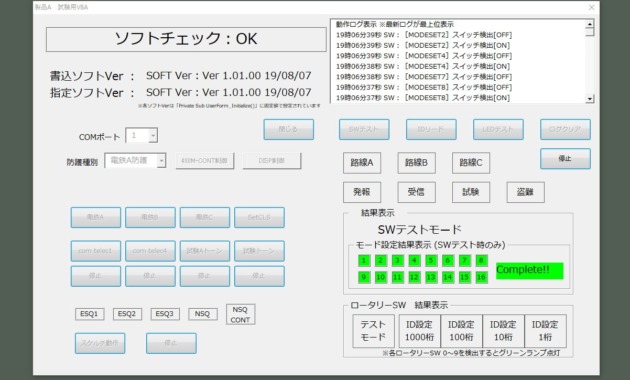Click green indicator lamp number 1

(364, 260)
